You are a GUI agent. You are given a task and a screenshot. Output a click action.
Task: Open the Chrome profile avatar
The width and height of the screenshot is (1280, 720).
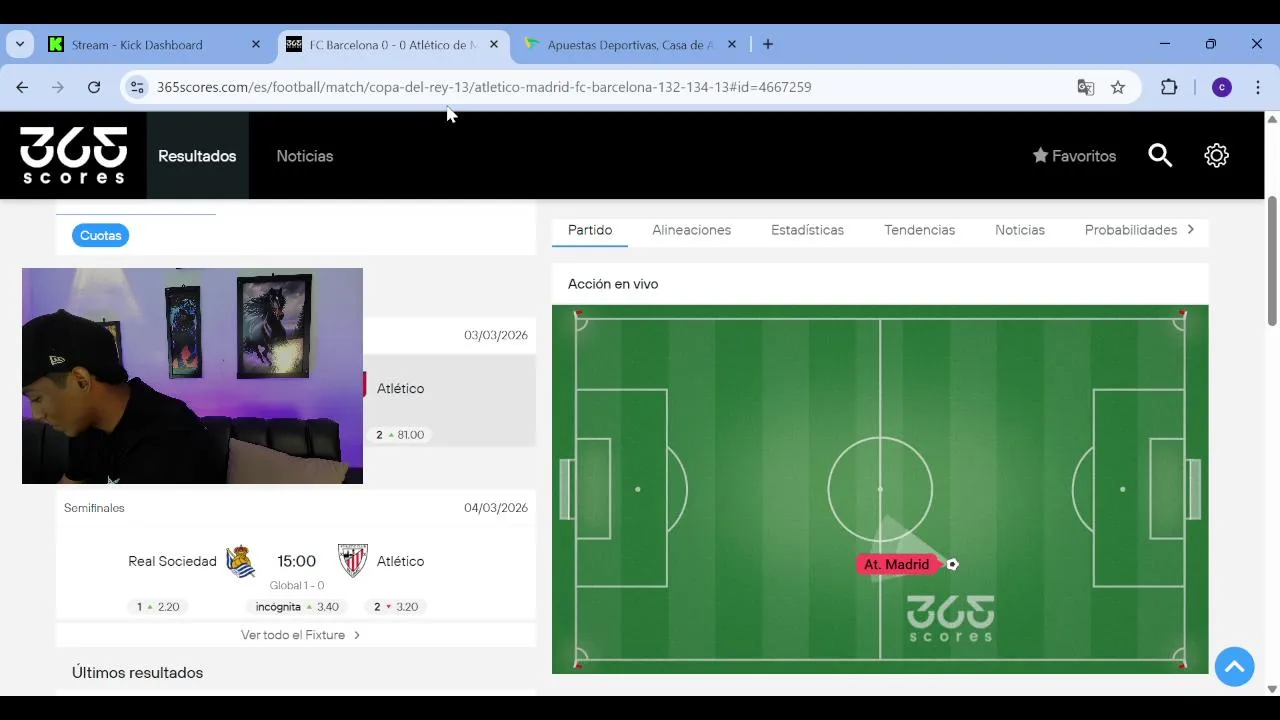(x=1222, y=87)
